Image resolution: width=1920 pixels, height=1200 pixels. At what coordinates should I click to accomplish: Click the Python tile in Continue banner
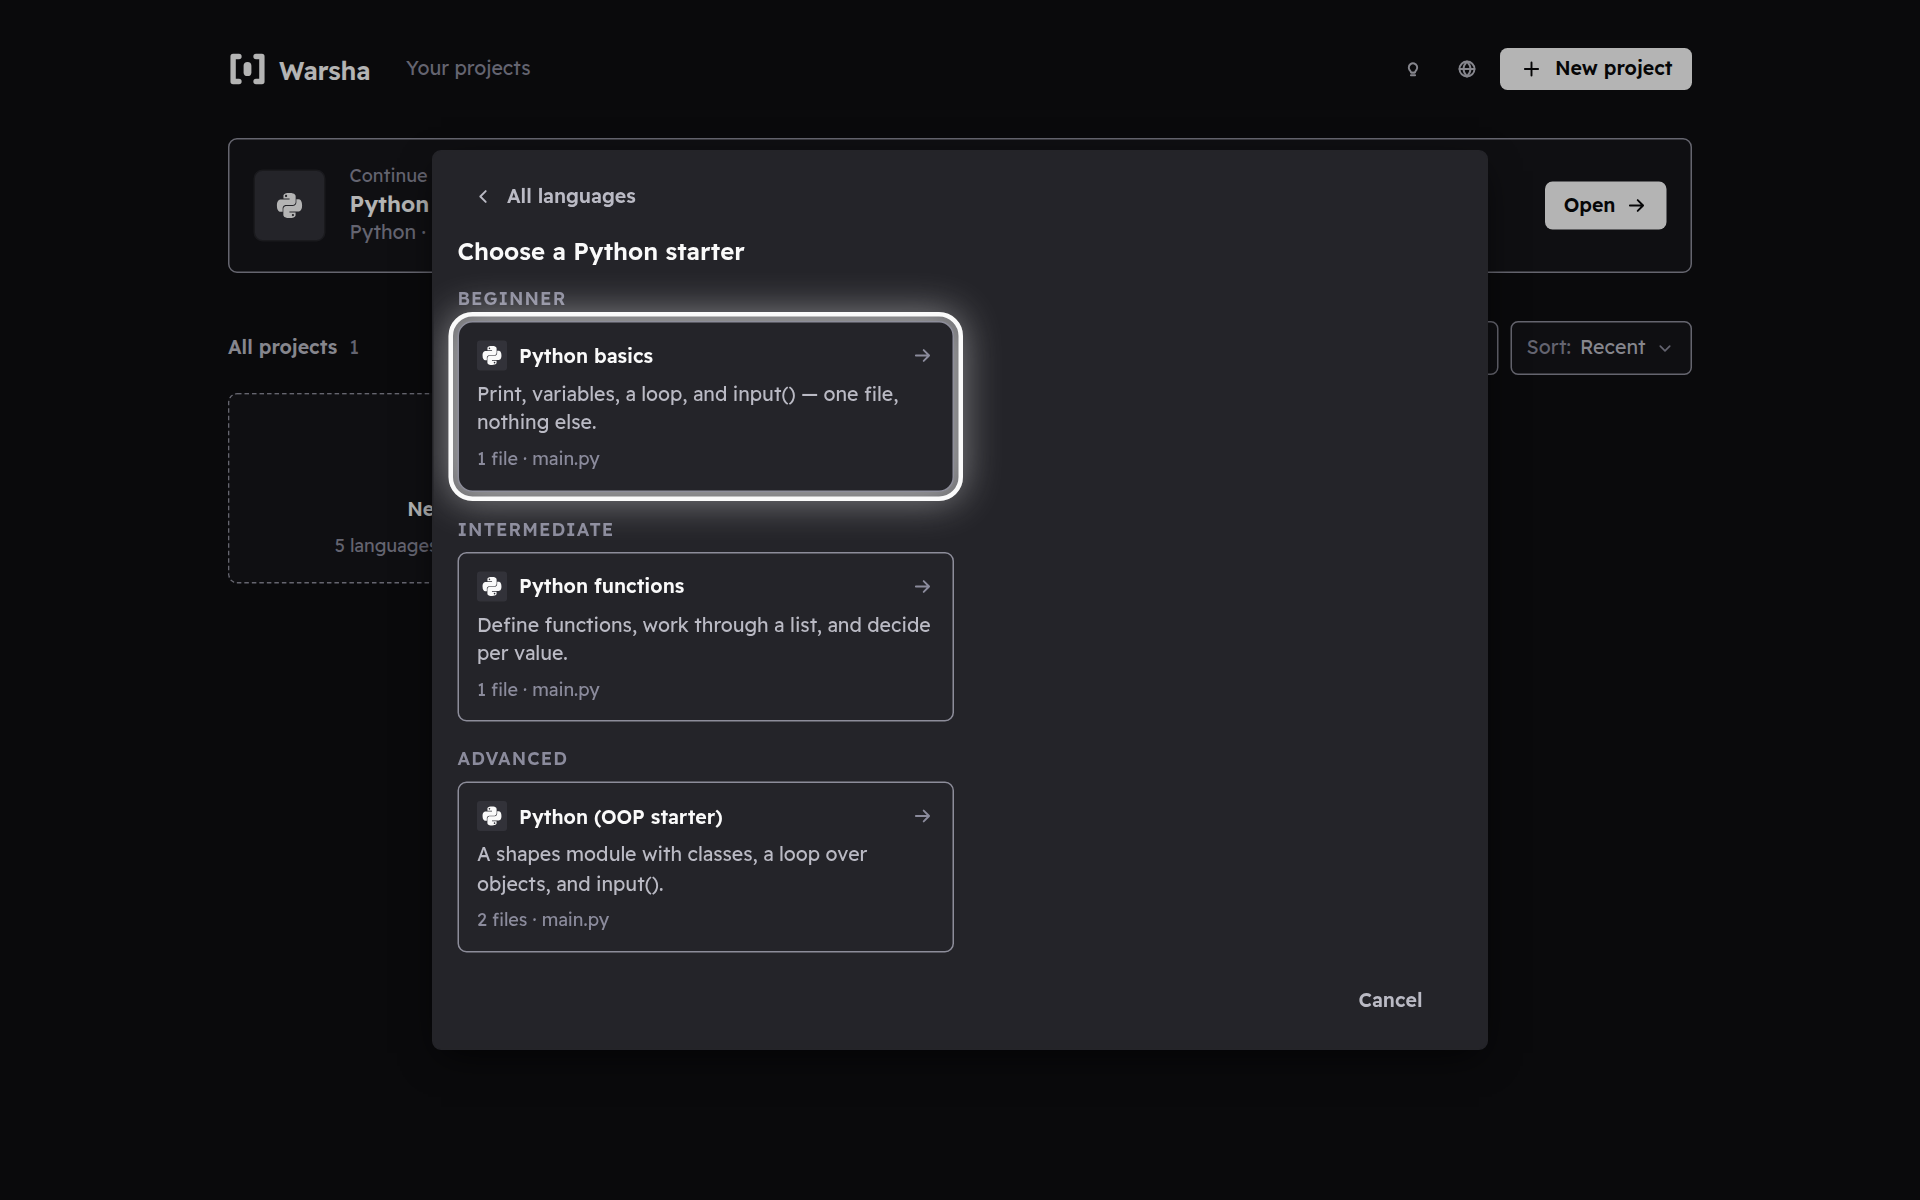(x=289, y=205)
